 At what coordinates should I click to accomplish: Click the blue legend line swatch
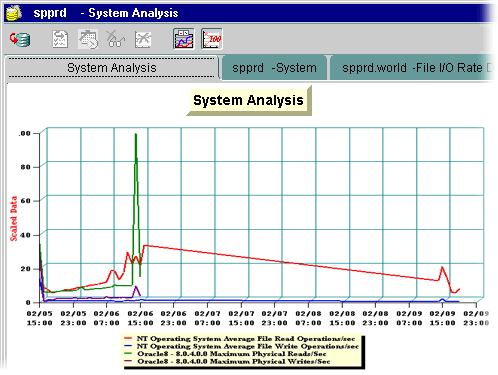[x=128, y=346]
